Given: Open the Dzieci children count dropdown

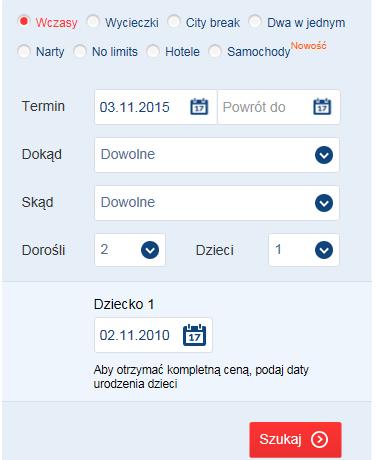Looking at the screenshot, I should coord(304,250).
